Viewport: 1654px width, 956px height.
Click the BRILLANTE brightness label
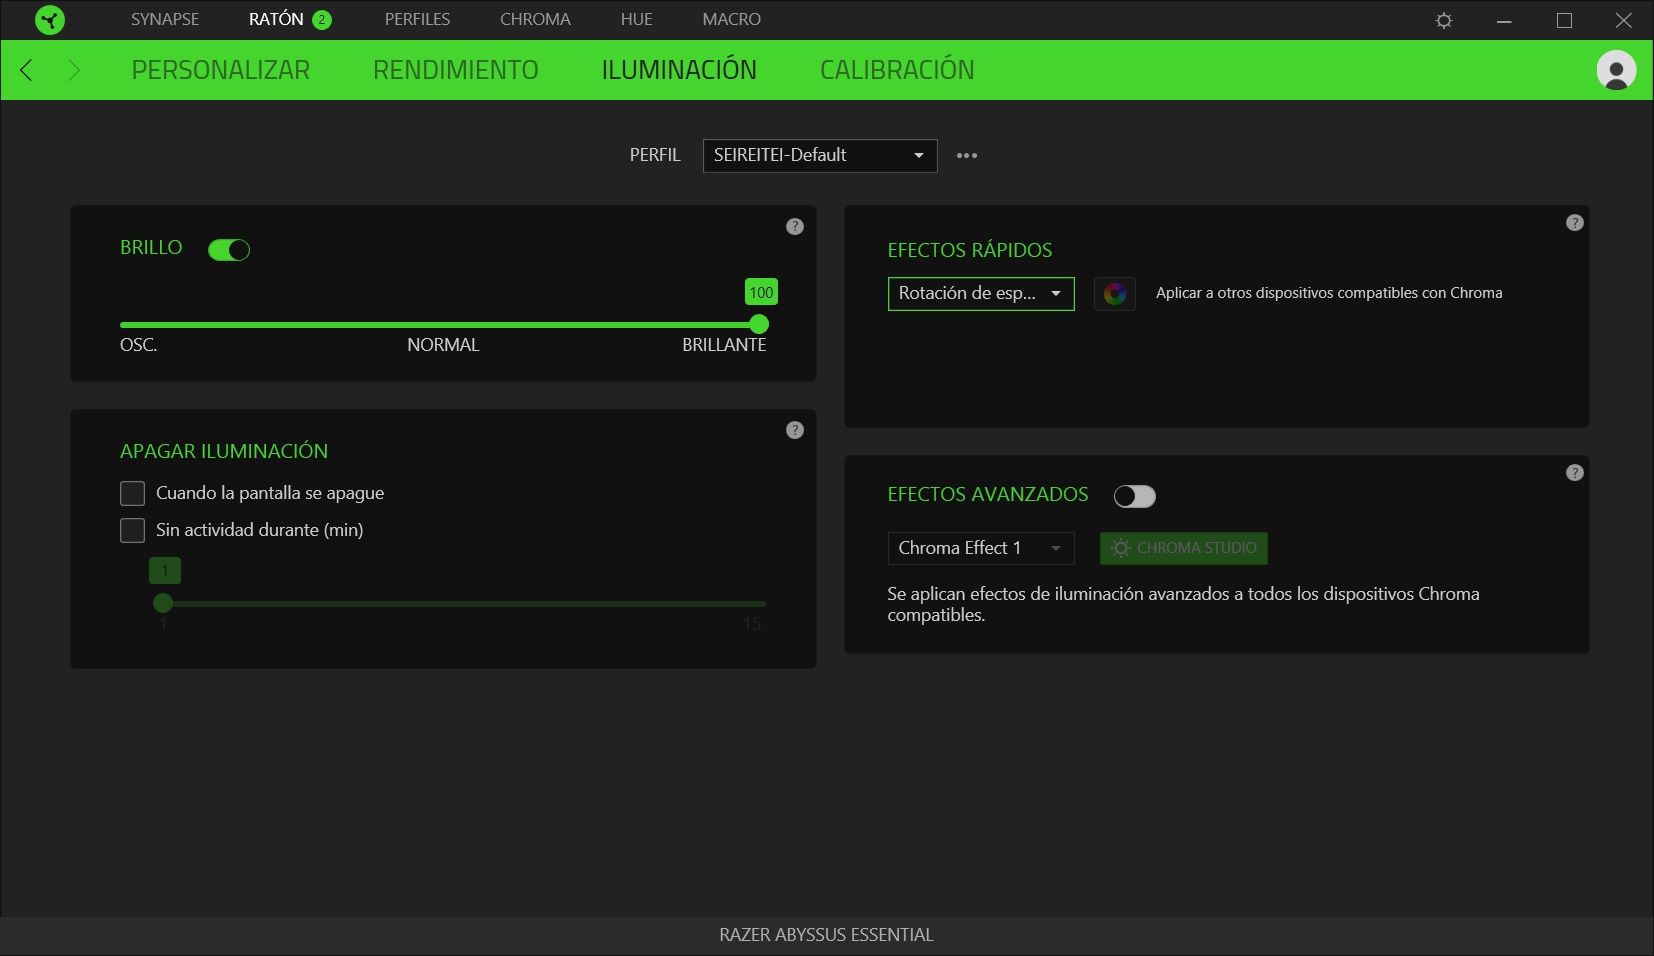click(724, 345)
